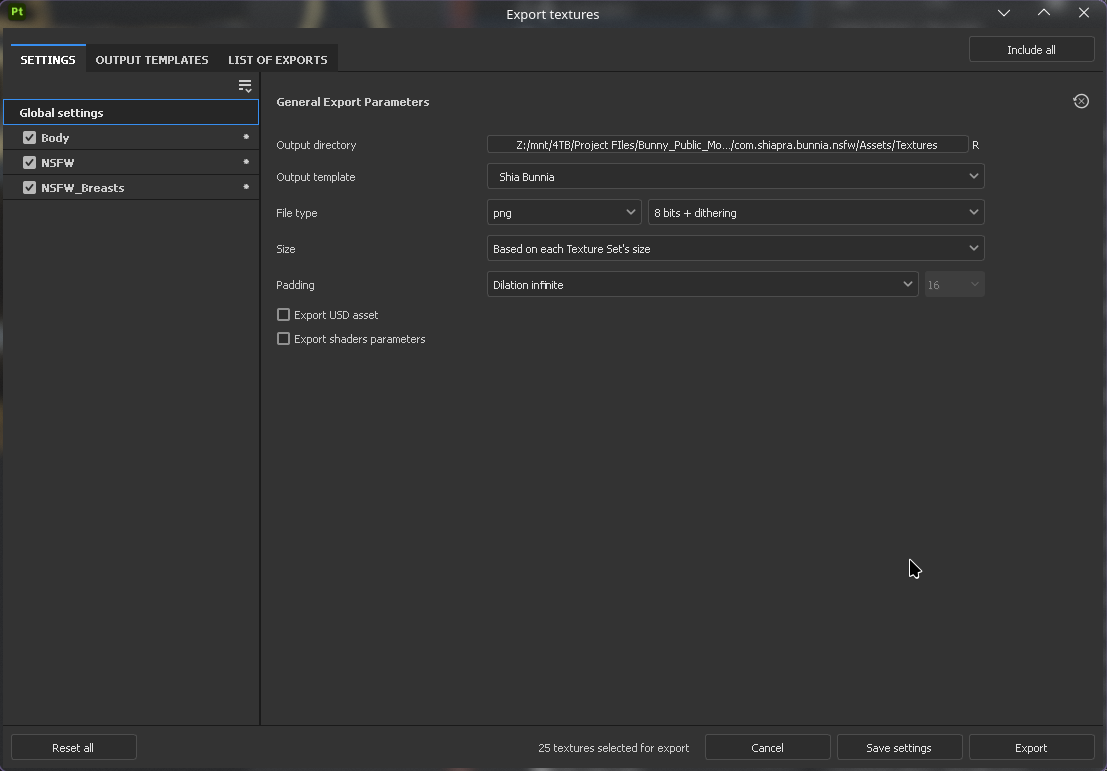This screenshot has height=771, width=1107.
Task: Click the Export button
Action: pos(1031,748)
